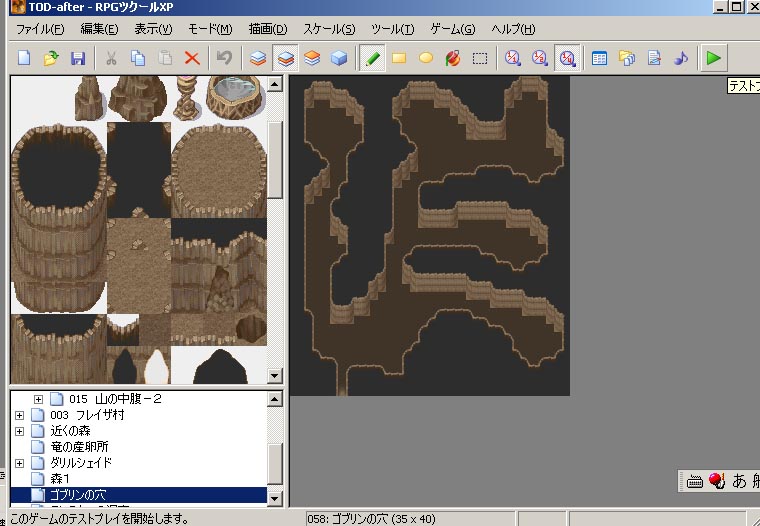760x526 pixels.
Task: Switch to Layer 2 editing mode
Action: [285, 58]
